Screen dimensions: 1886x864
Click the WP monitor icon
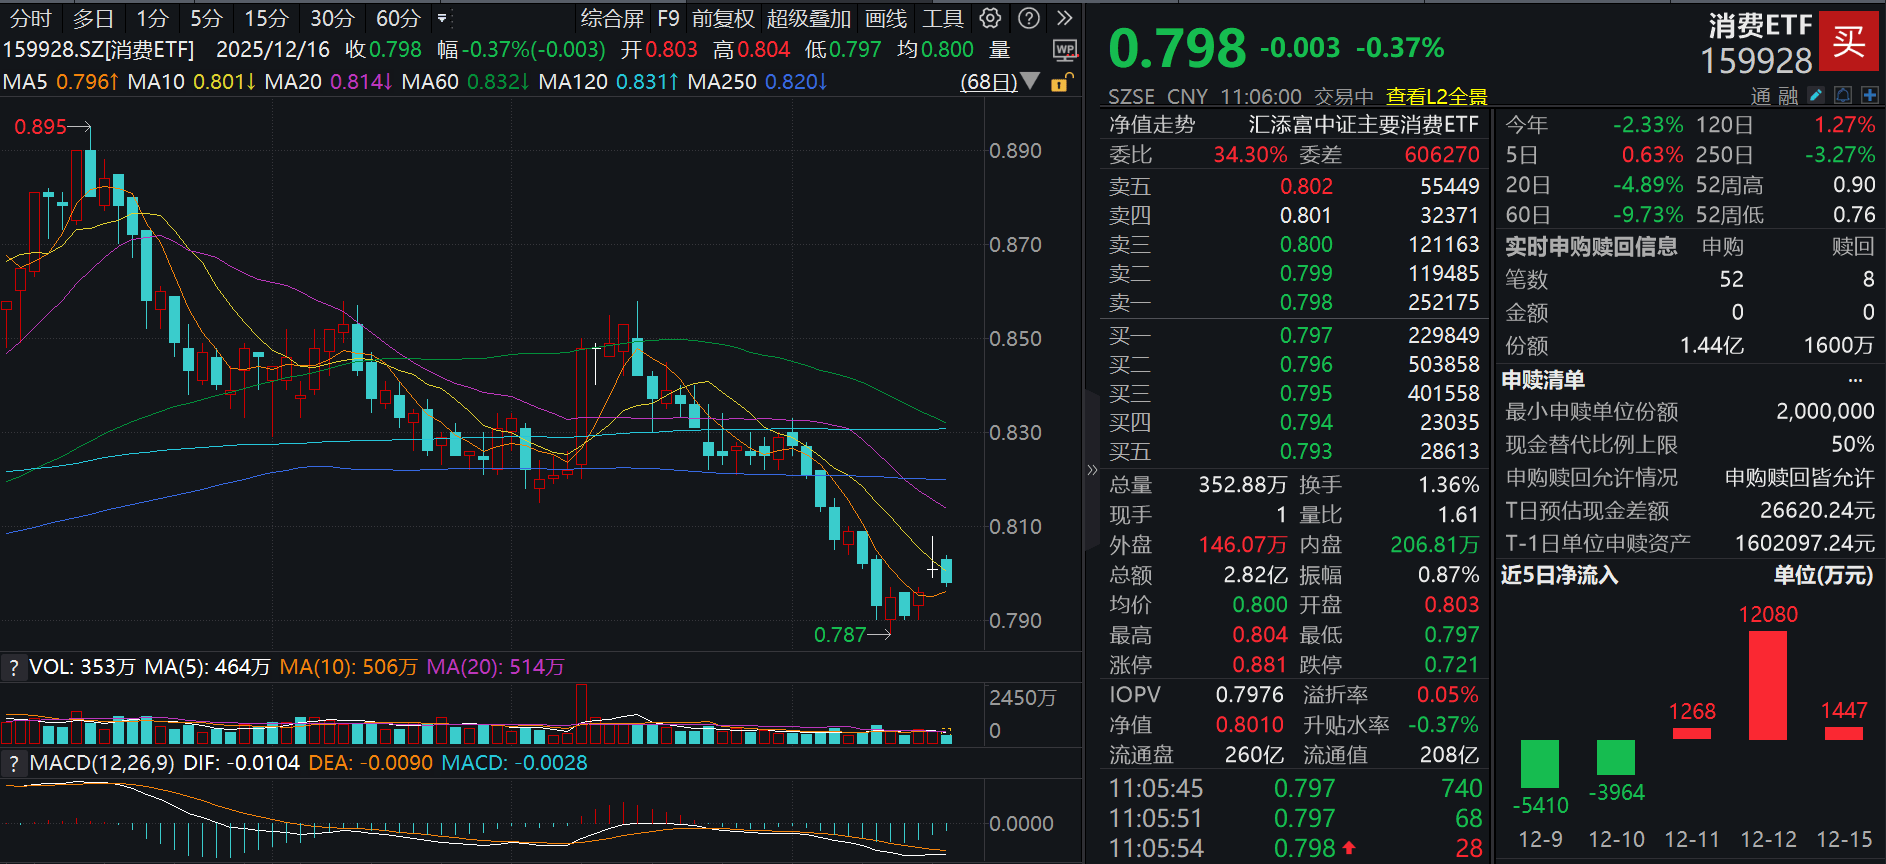(1065, 50)
